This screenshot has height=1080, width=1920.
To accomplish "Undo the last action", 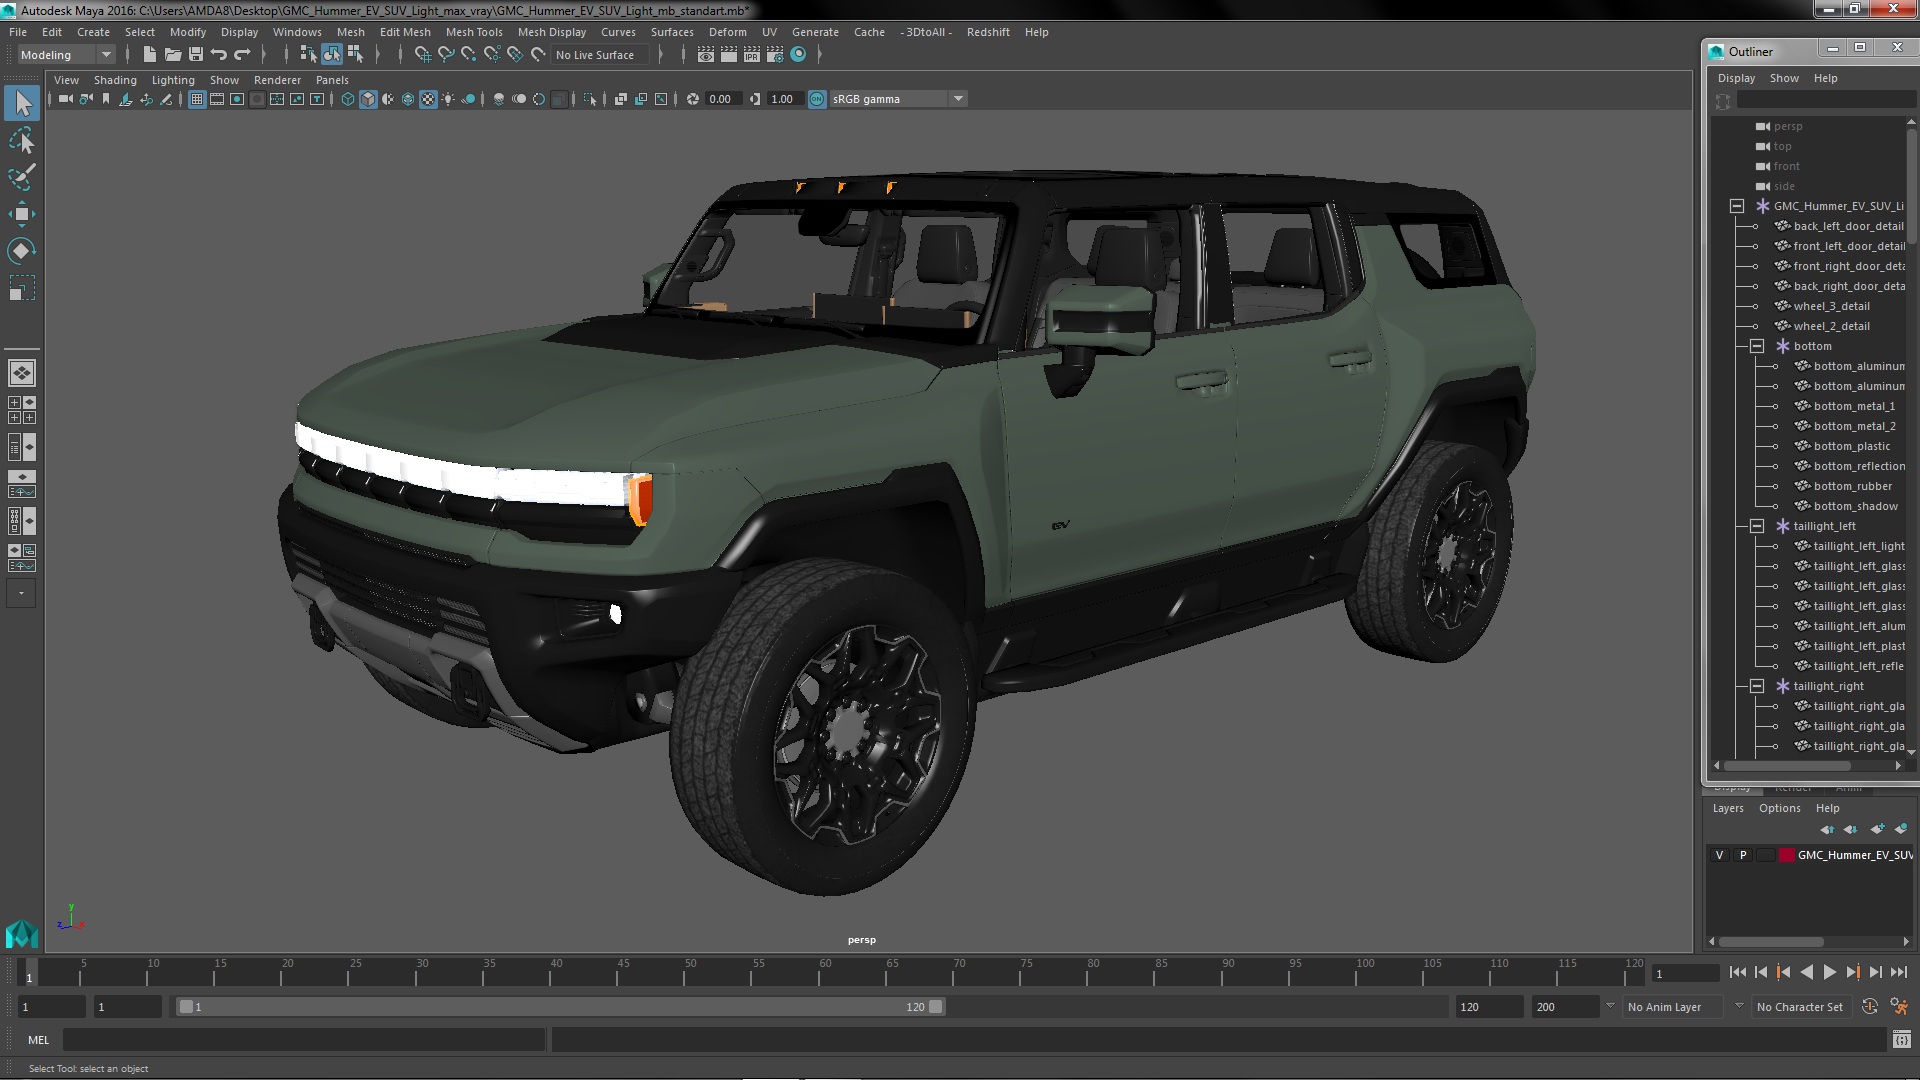I will point(219,55).
